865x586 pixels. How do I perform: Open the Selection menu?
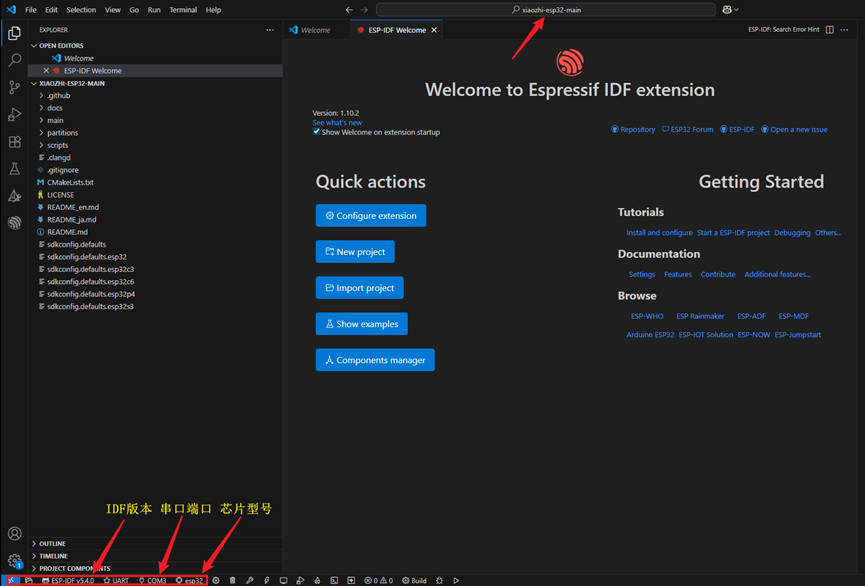81,9
